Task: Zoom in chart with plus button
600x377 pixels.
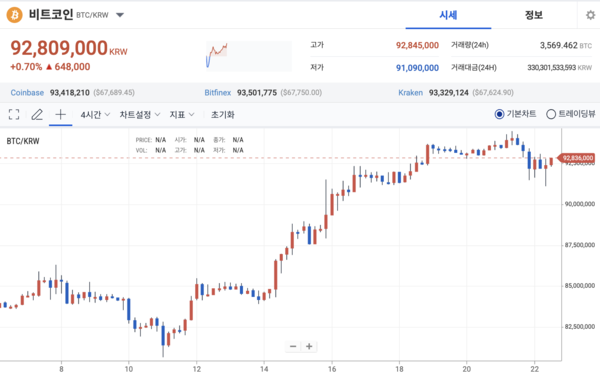Action: 309,346
